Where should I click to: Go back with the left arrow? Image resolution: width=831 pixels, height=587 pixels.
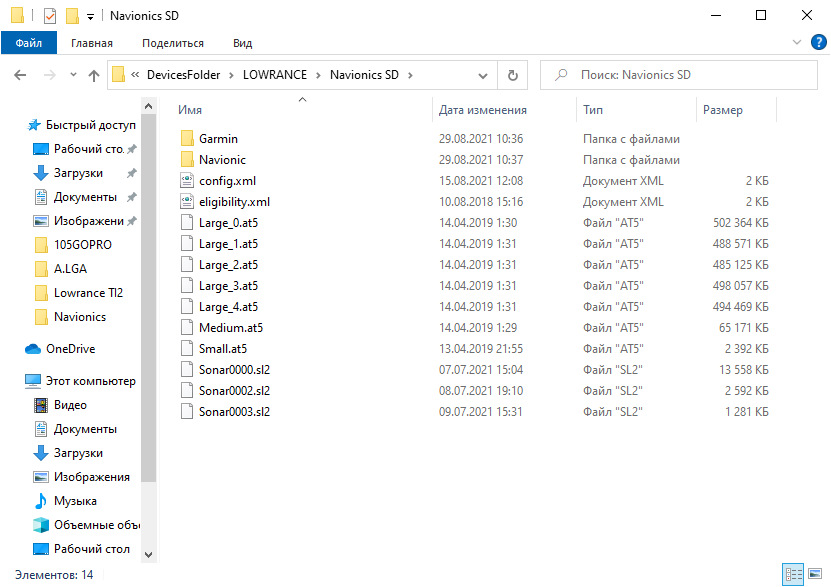point(20,75)
